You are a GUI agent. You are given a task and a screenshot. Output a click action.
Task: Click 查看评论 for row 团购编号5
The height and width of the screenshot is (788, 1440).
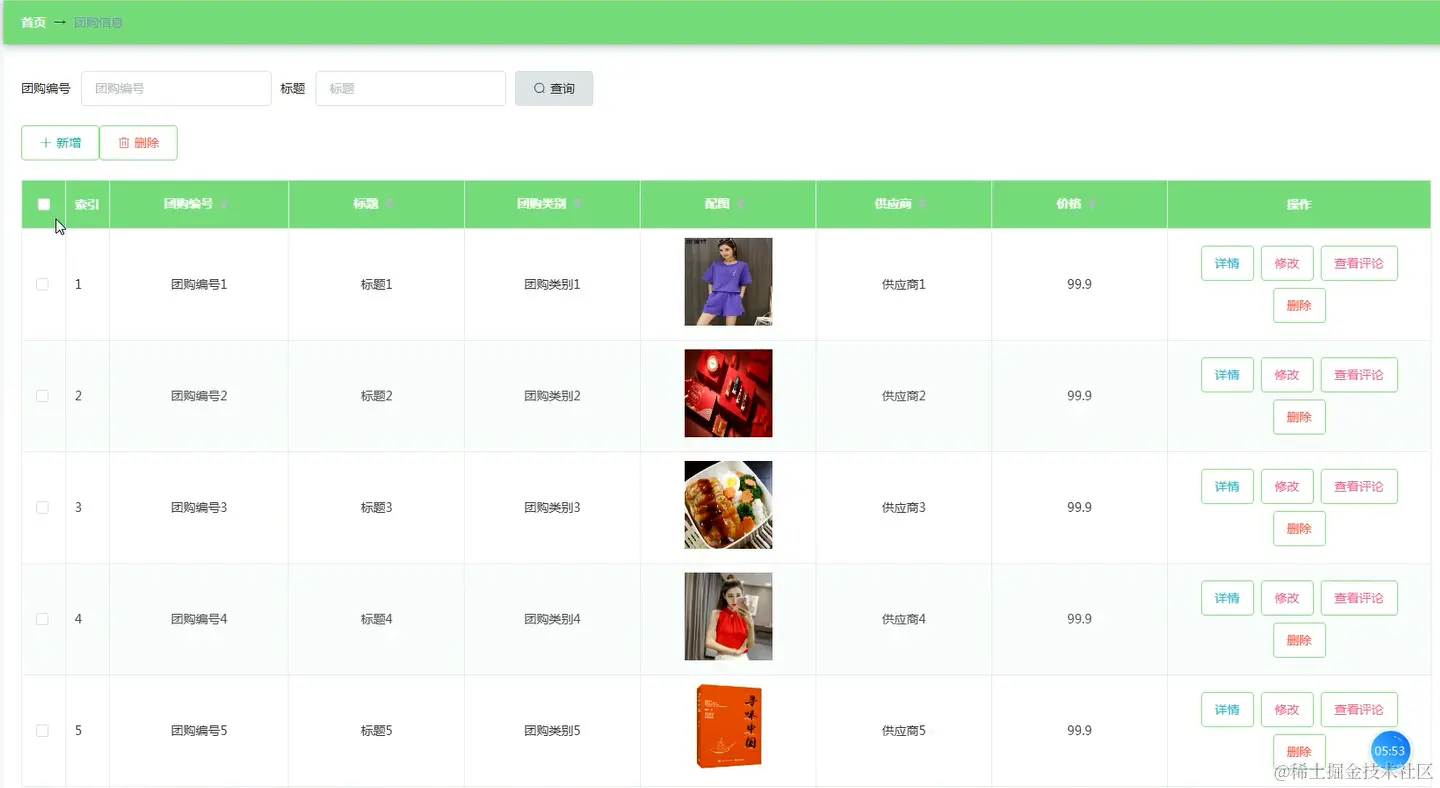(x=1359, y=709)
